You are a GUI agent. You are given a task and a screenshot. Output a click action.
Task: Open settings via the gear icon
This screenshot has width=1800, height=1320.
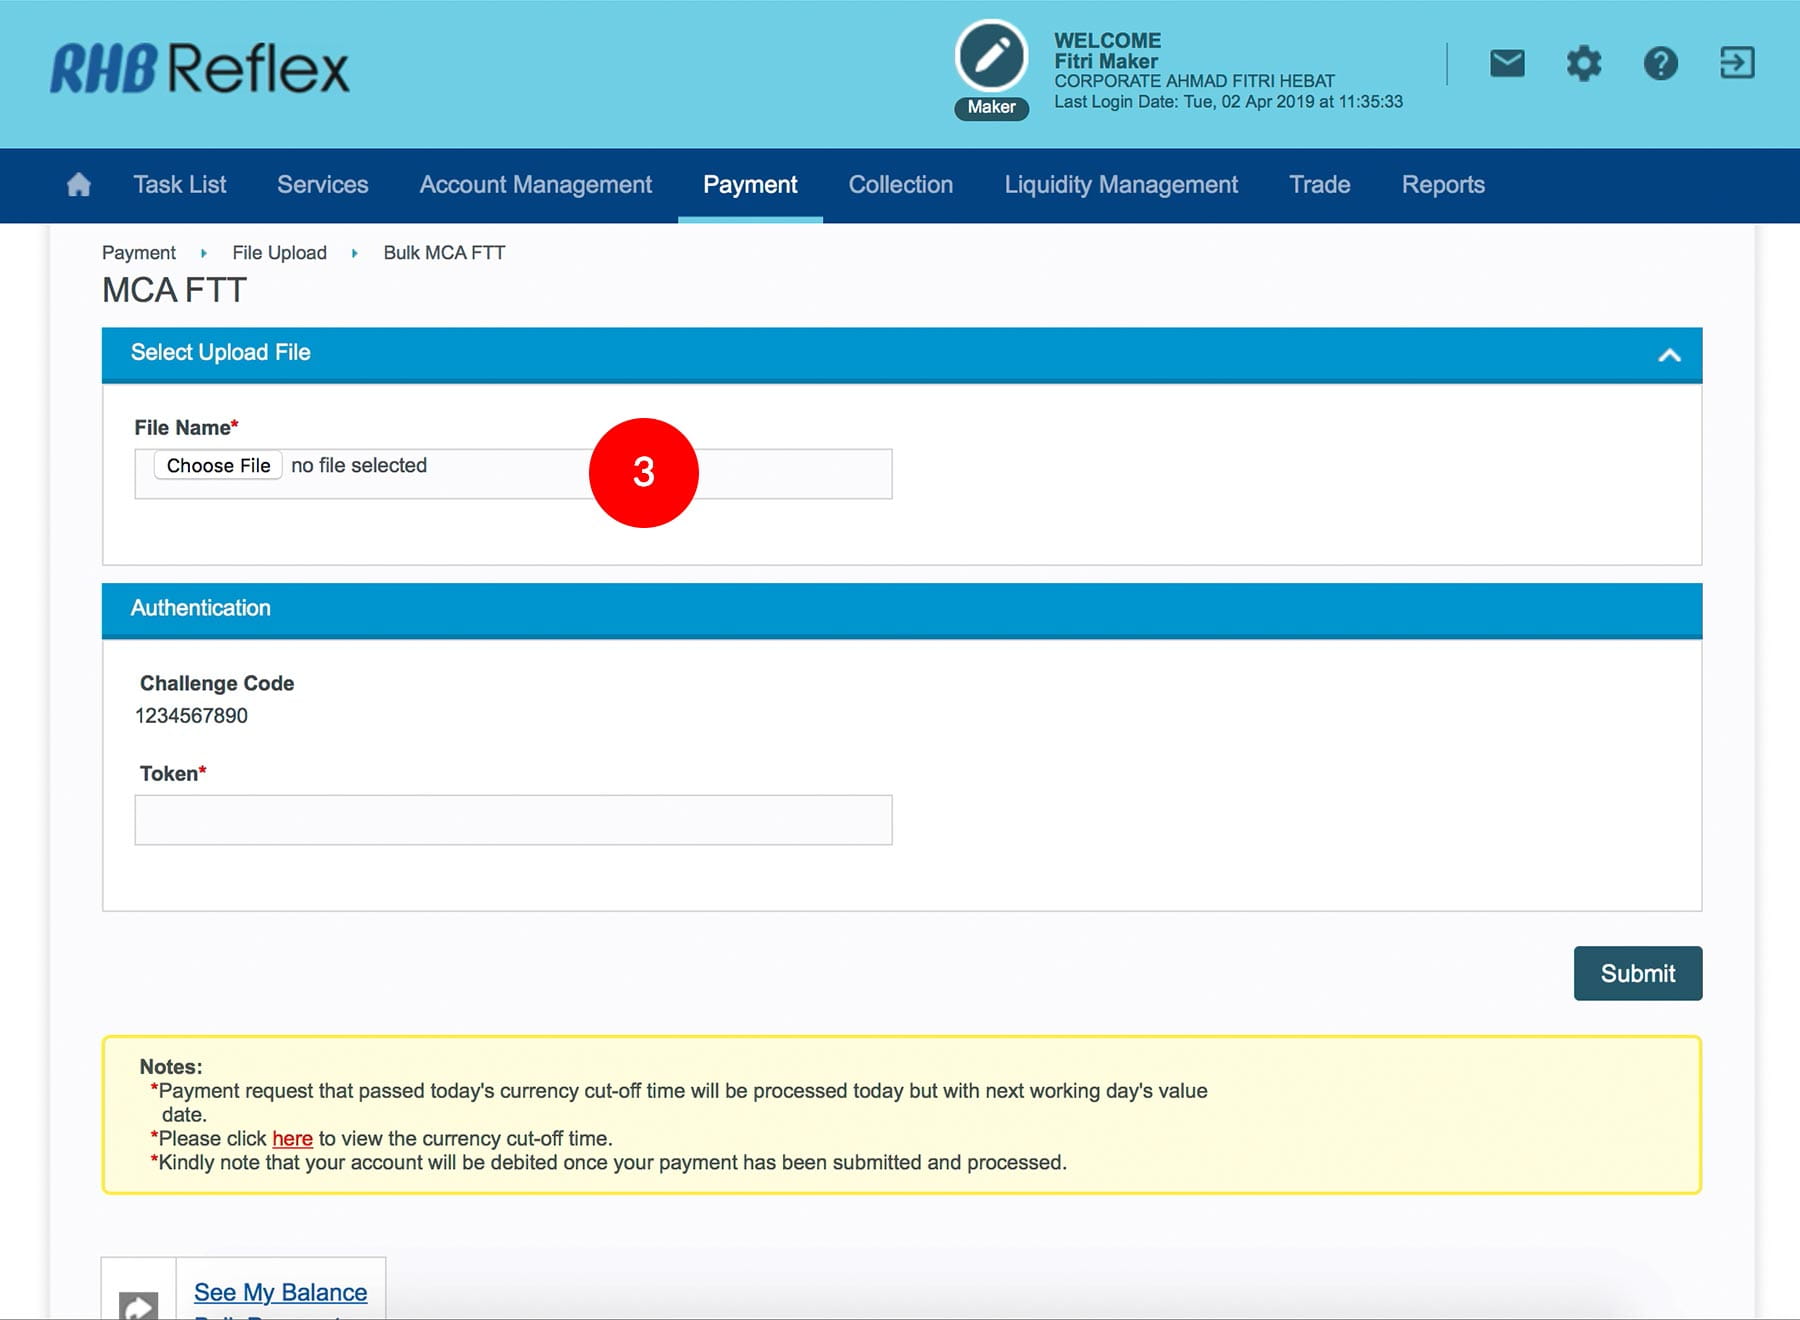1583,64
